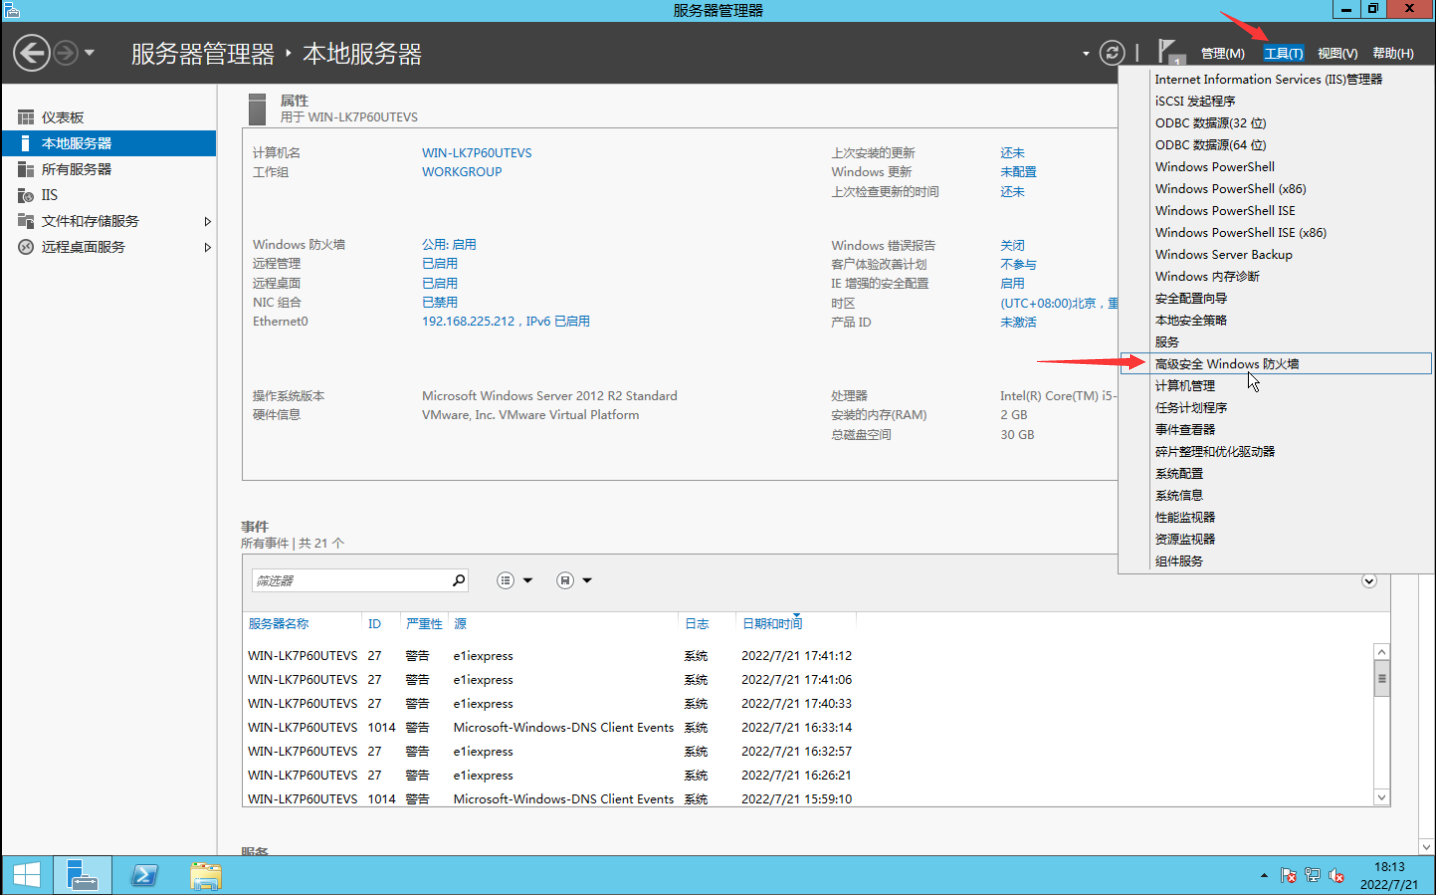Click the WORKGROUP link
This screenshot has height=895, width=1436.
point(462,172)
